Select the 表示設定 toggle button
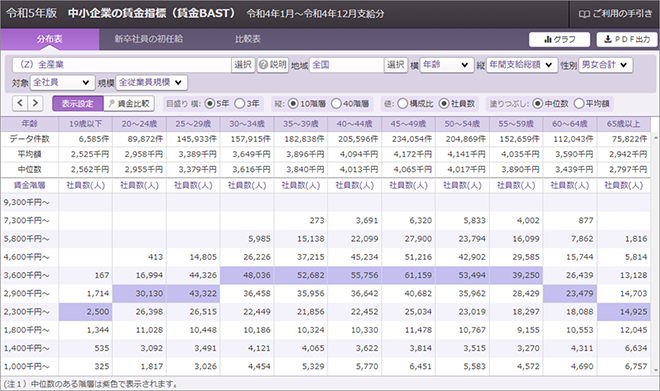Screen dimensions: 660x391 tap(78, 104)
